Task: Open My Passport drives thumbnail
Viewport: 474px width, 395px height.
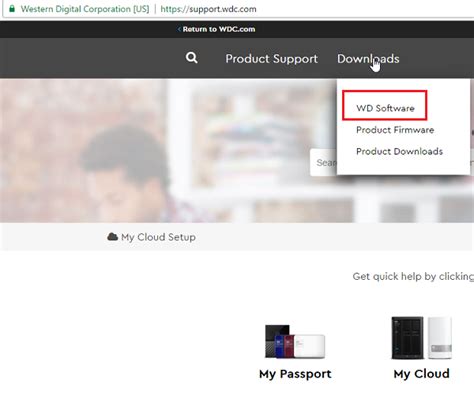Action: [295, 341]
